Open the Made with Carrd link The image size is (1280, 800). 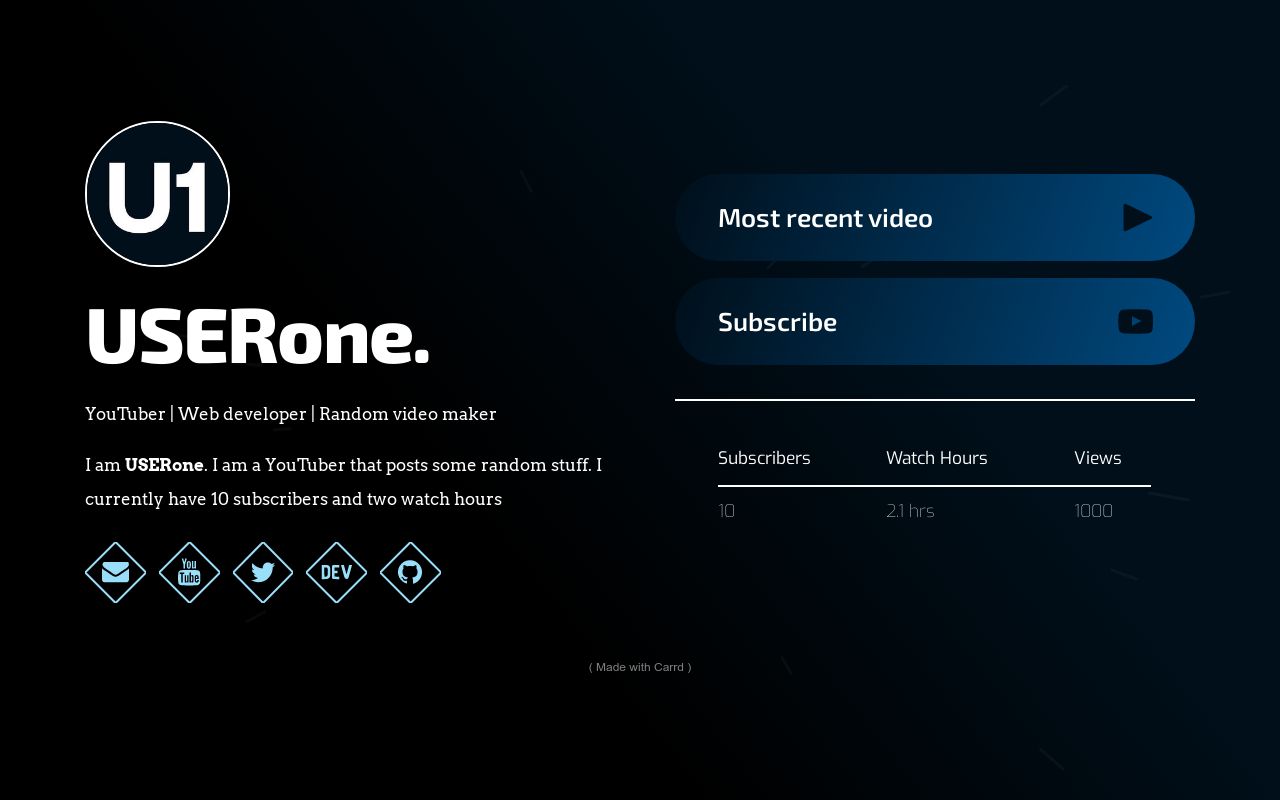click(640, 667)
